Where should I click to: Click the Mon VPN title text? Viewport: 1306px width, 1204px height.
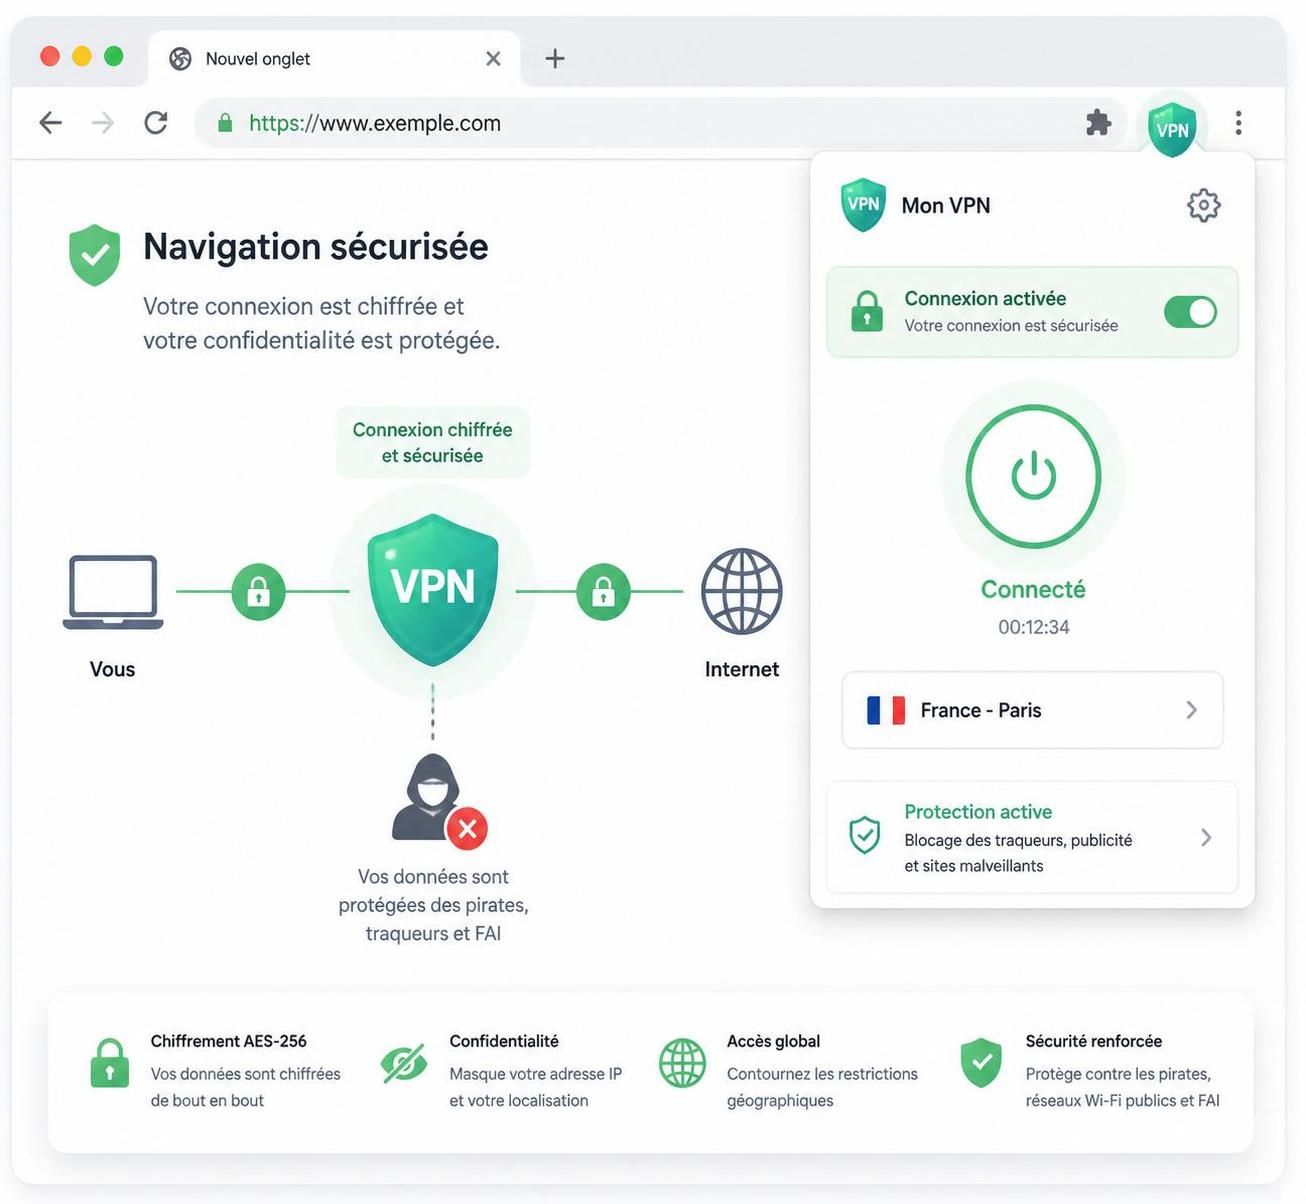click(946, 205)
